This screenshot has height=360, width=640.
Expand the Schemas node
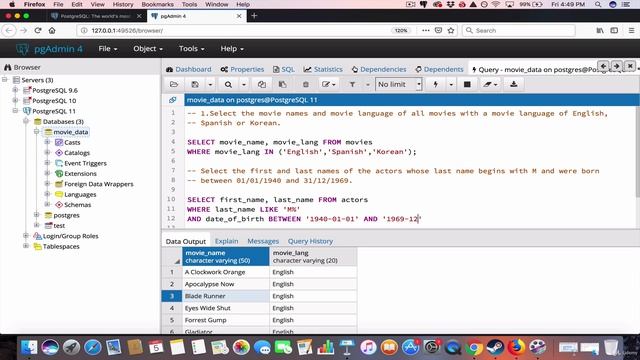[47, 205]
